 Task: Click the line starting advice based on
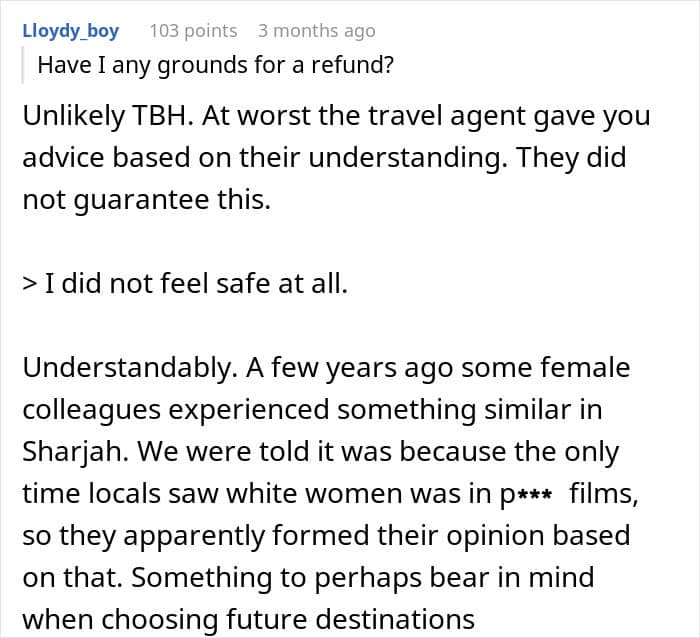click(324, 158)
